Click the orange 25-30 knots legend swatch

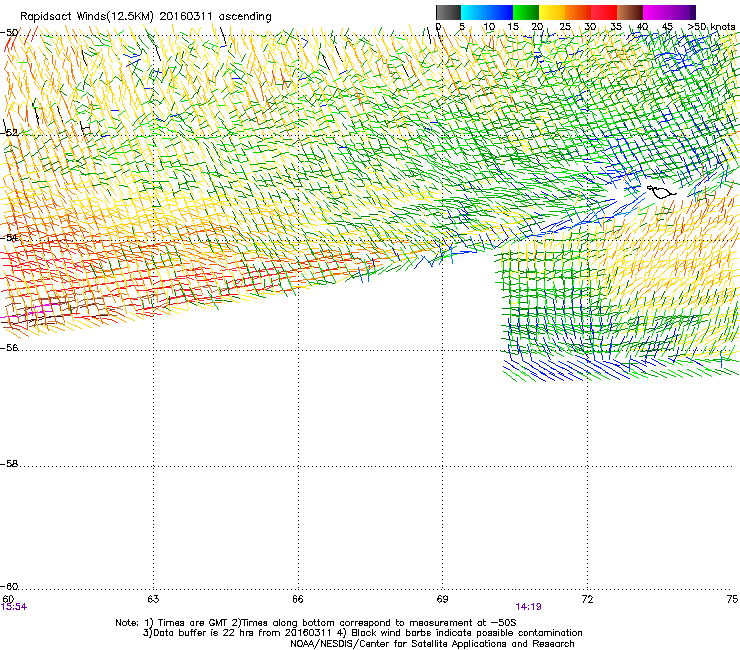[x=578, y=12]
